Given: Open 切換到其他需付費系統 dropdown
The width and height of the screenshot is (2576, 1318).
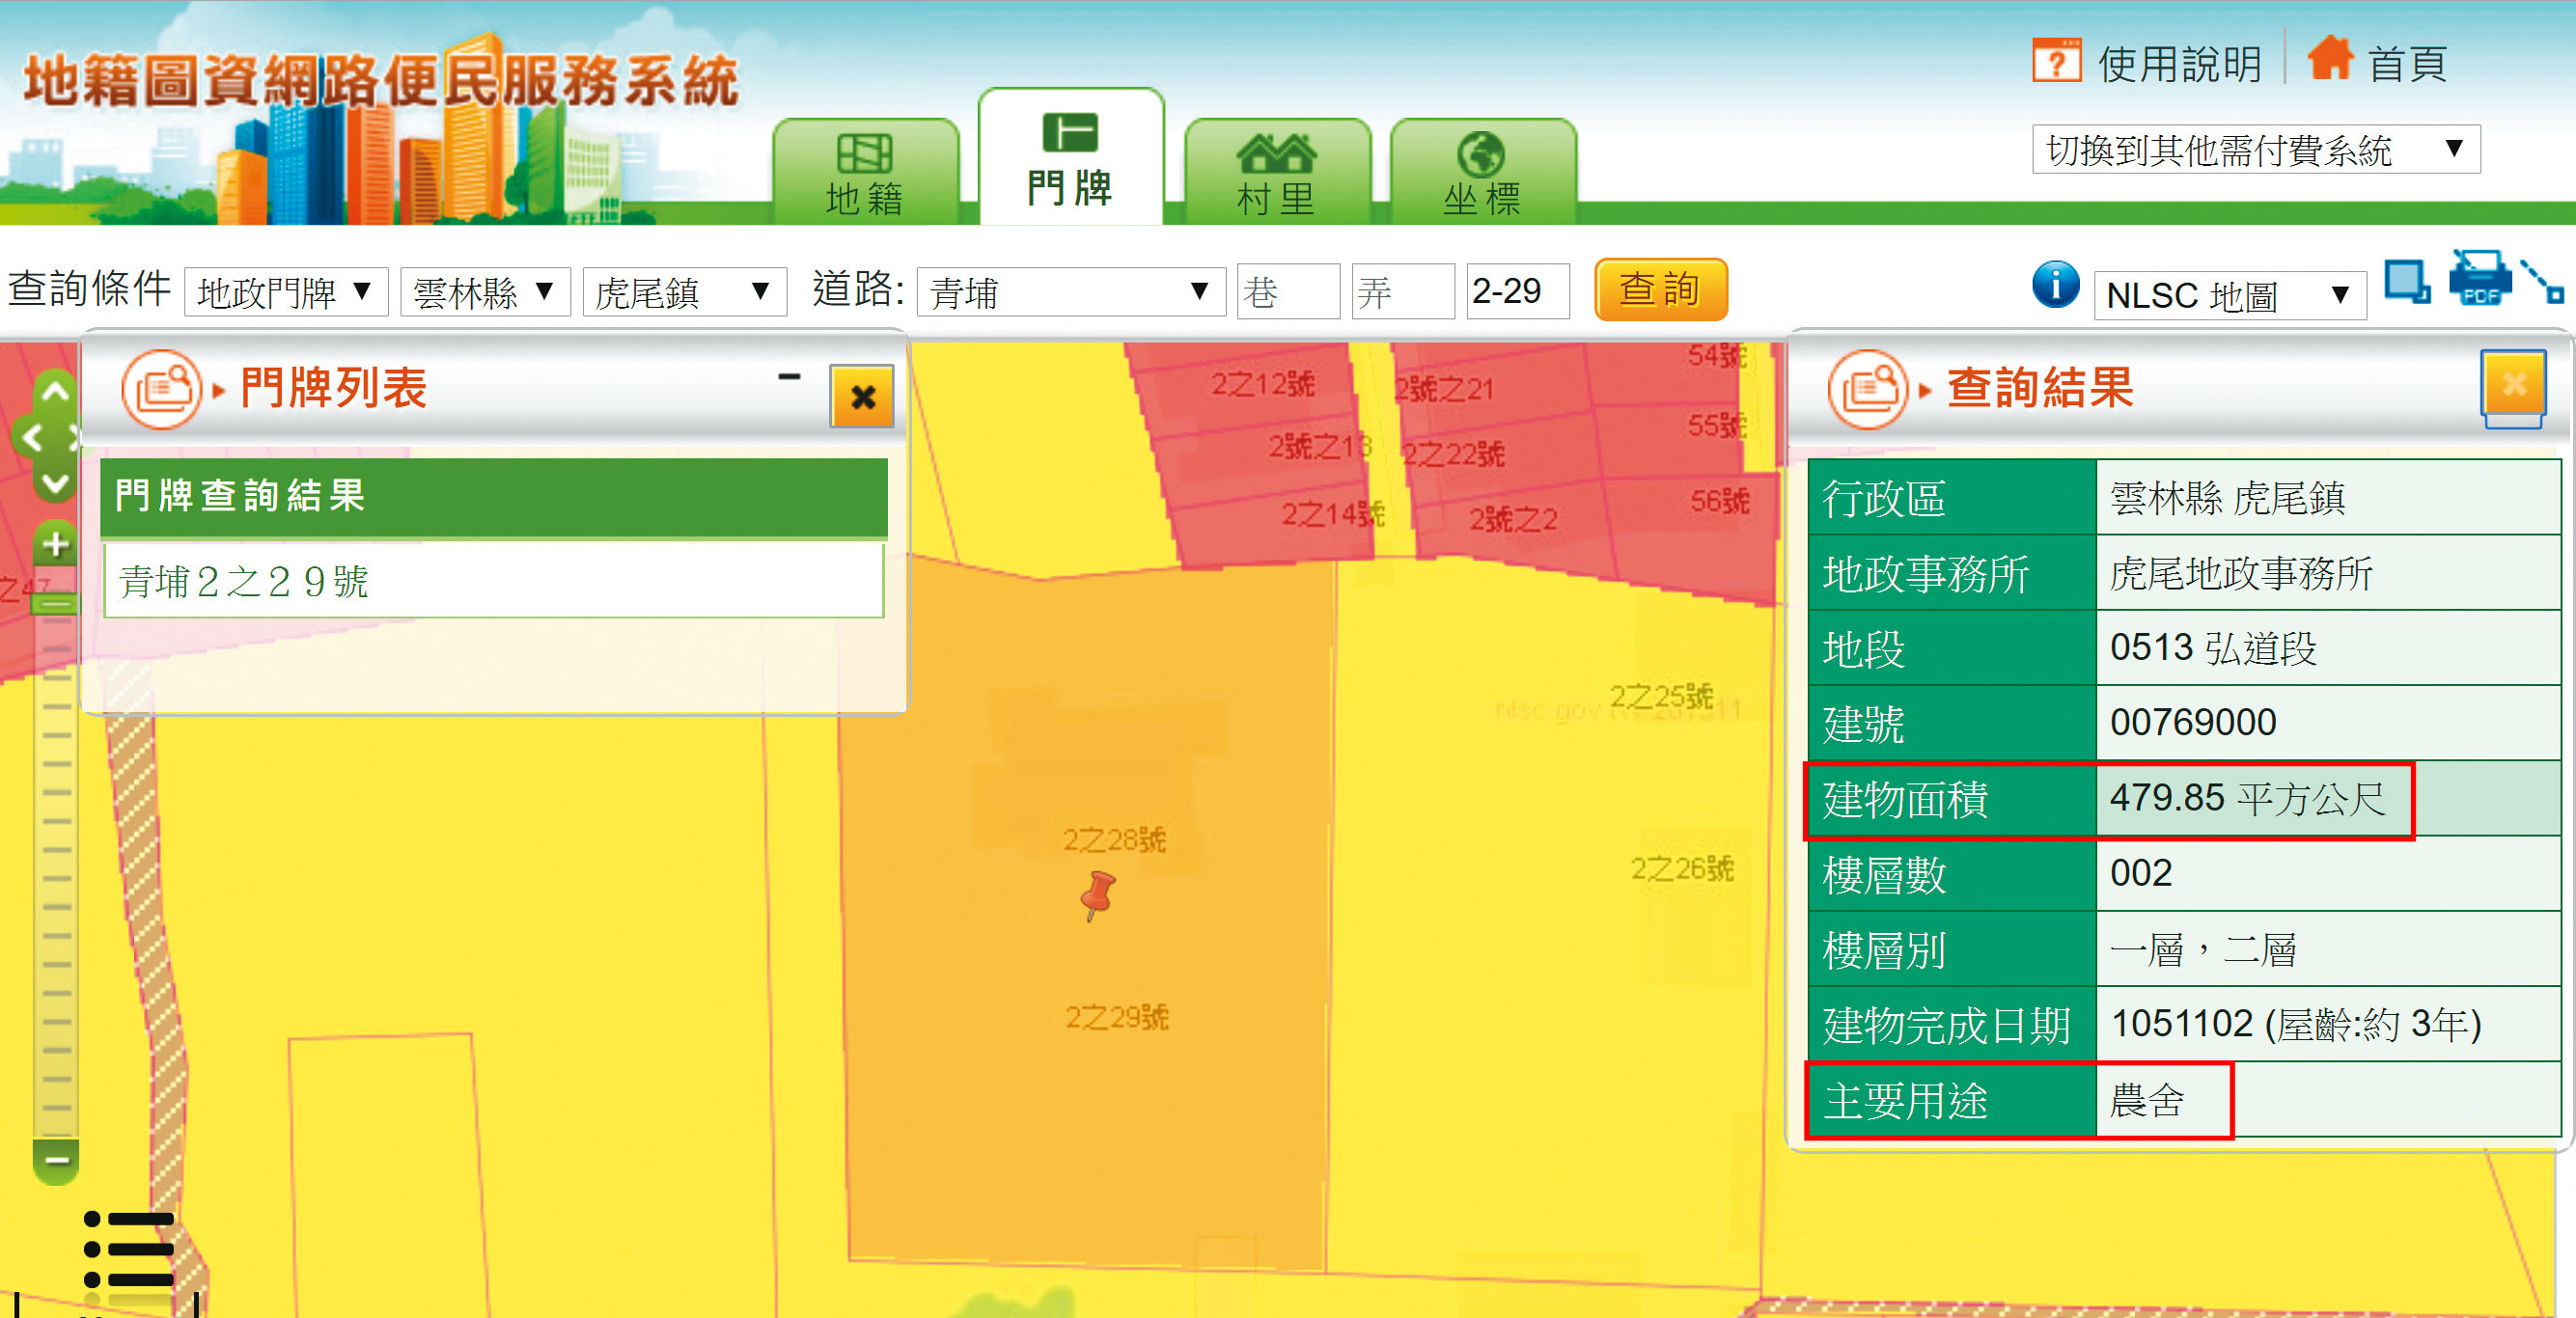Looking at the screenshot, I should [2256, 150].
